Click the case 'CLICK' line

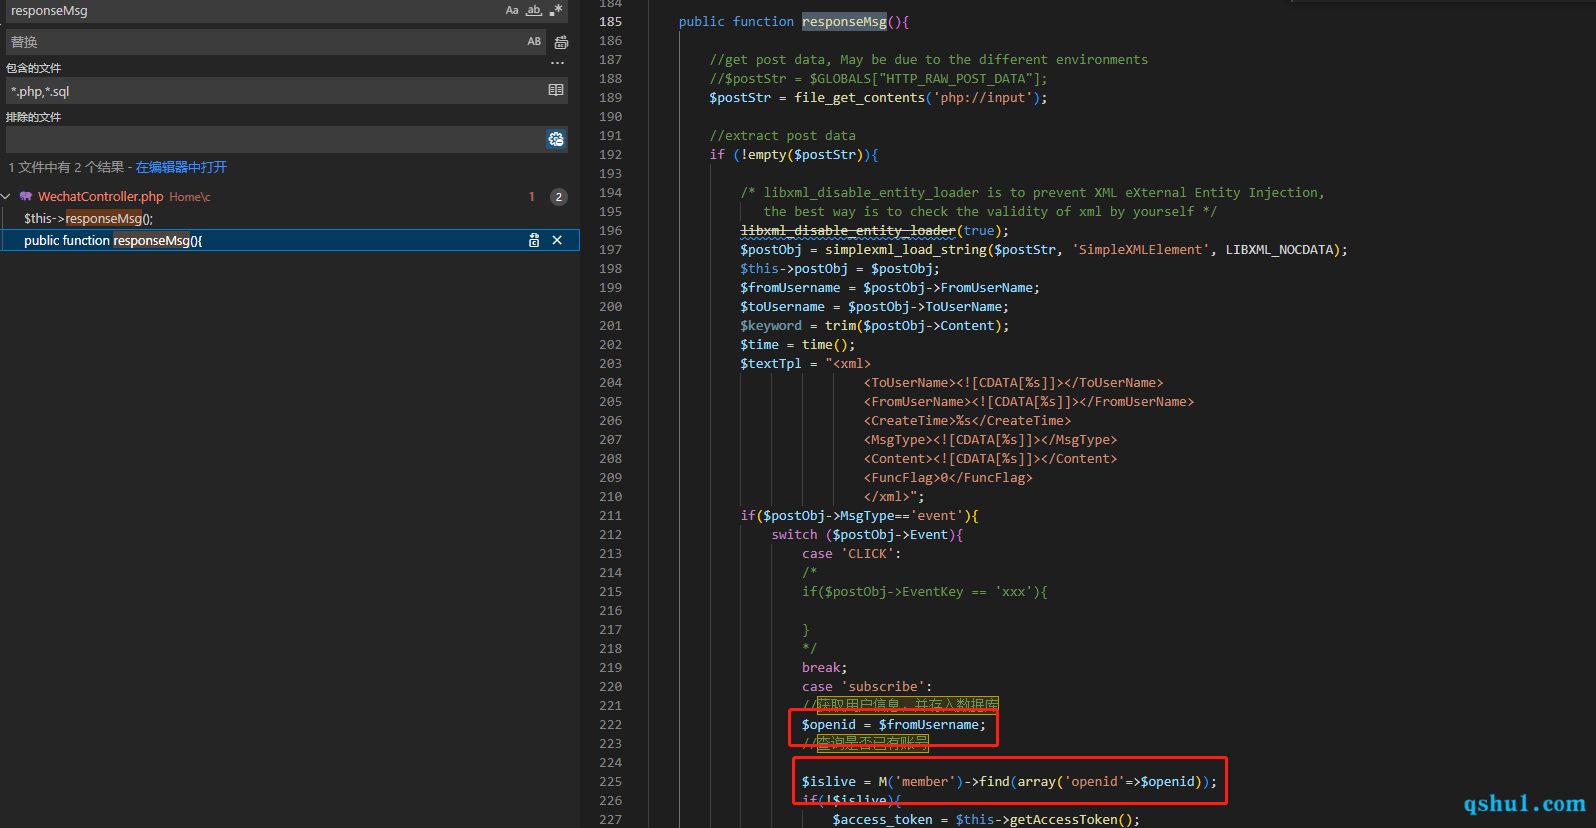coord(851,554)
